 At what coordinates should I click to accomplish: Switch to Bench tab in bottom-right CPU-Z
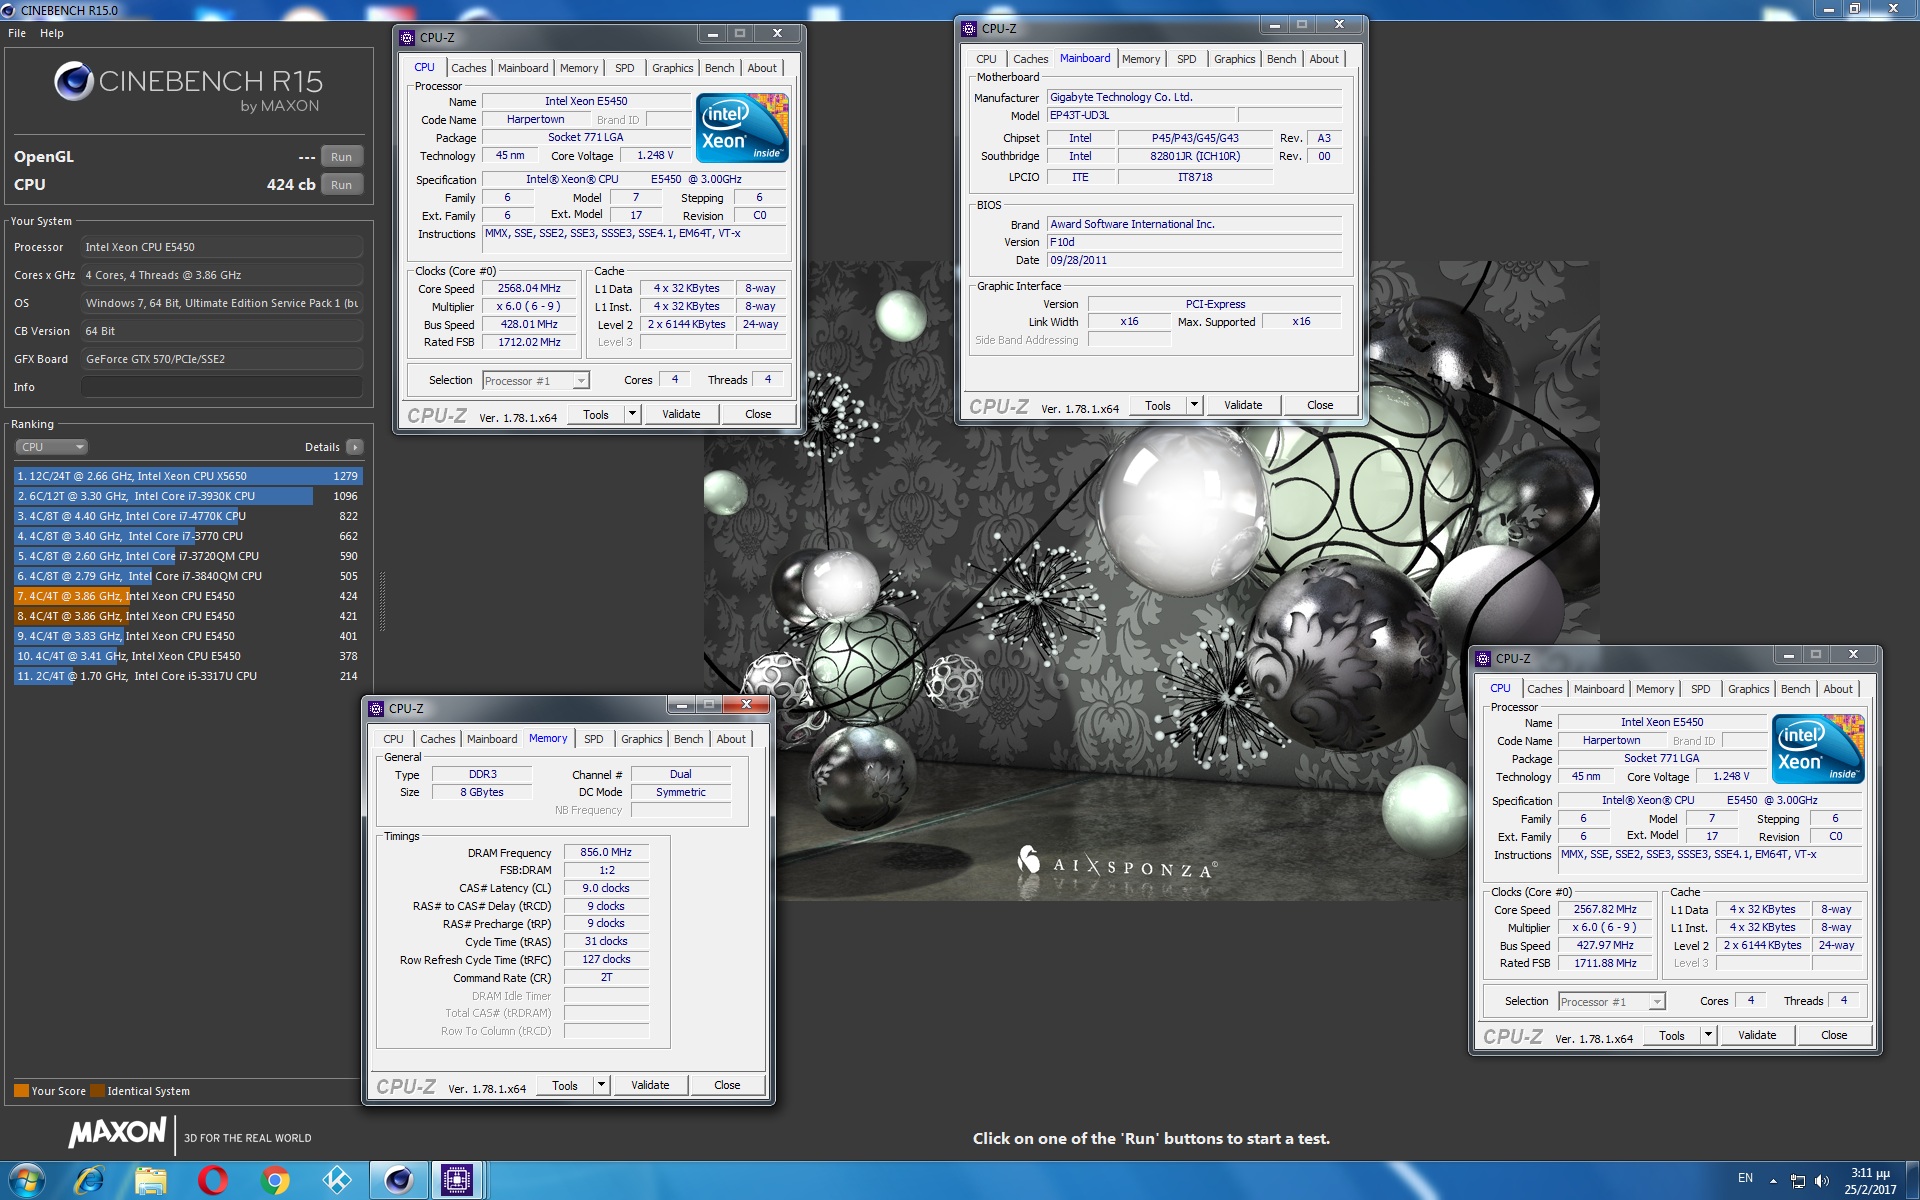tap(1796, 689)
